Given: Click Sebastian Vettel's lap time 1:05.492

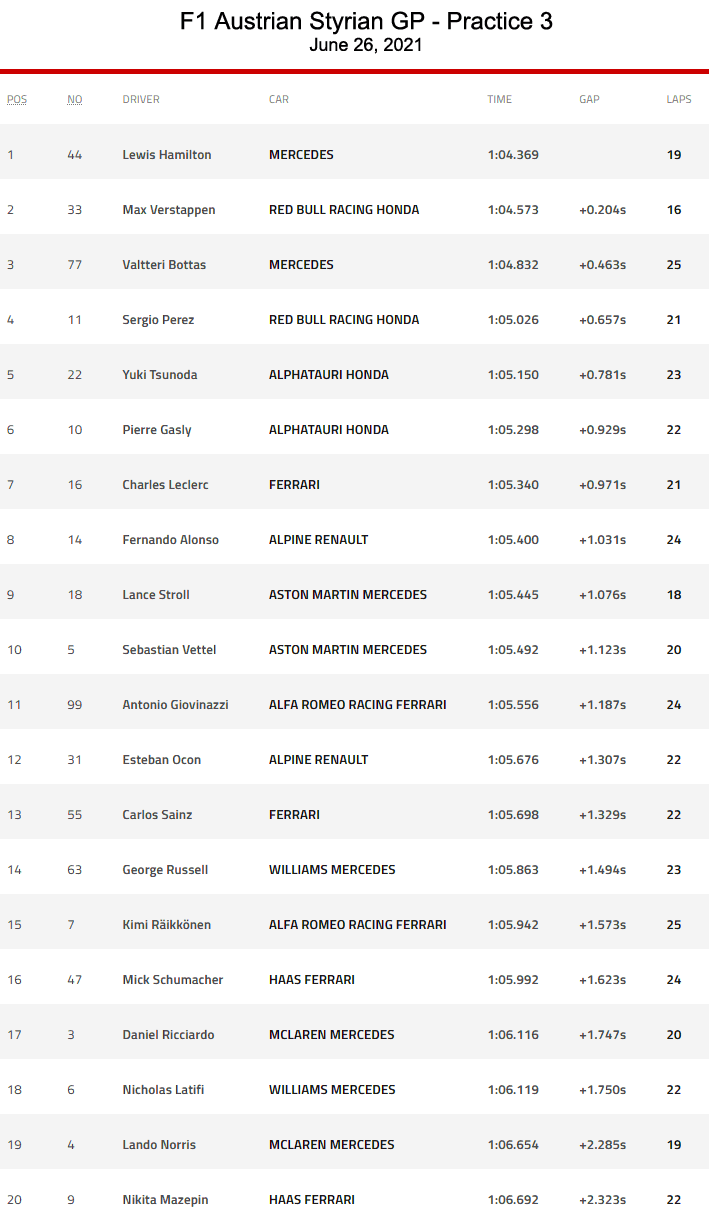Looking at the screenshot, I should 513,650.
